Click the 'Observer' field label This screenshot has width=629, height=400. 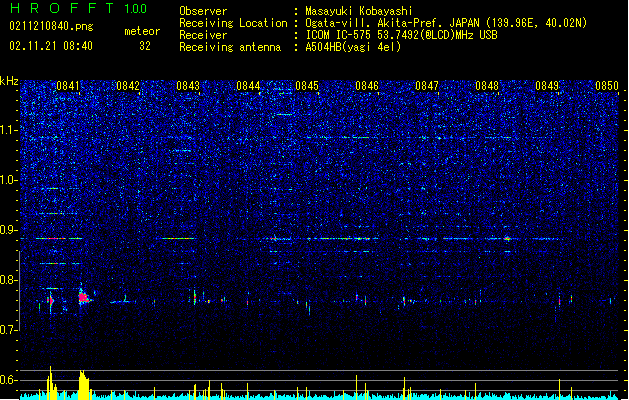point(203,11)
